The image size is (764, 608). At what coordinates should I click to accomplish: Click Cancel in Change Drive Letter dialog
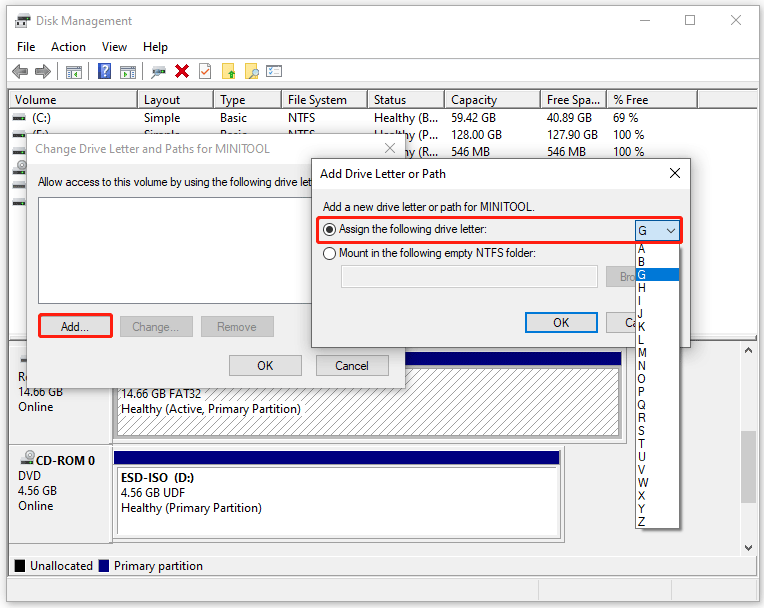(352, 365)
